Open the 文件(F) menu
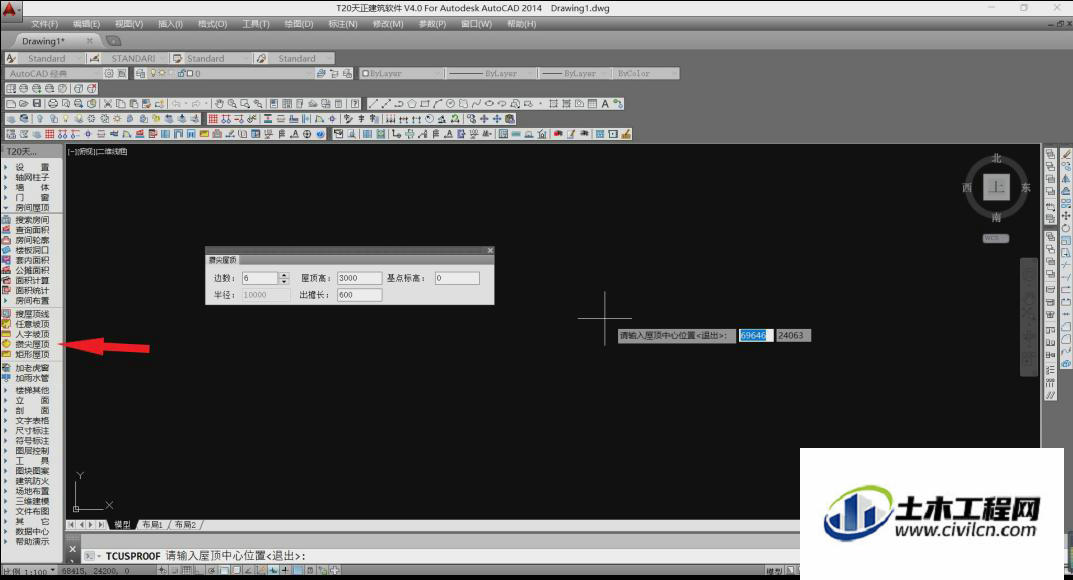Viewport: 1073px width, 580px height. pyautogui.click(x=44, y=24)
